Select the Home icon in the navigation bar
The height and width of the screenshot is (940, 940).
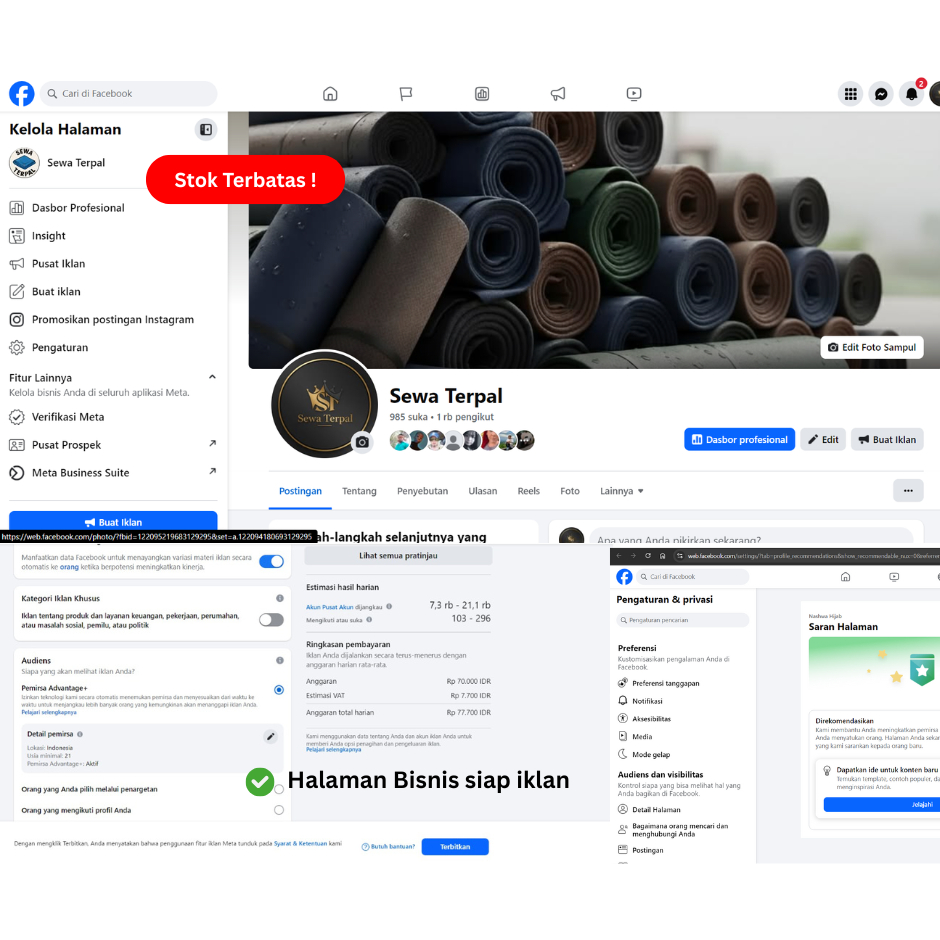(x=330, y=93)
